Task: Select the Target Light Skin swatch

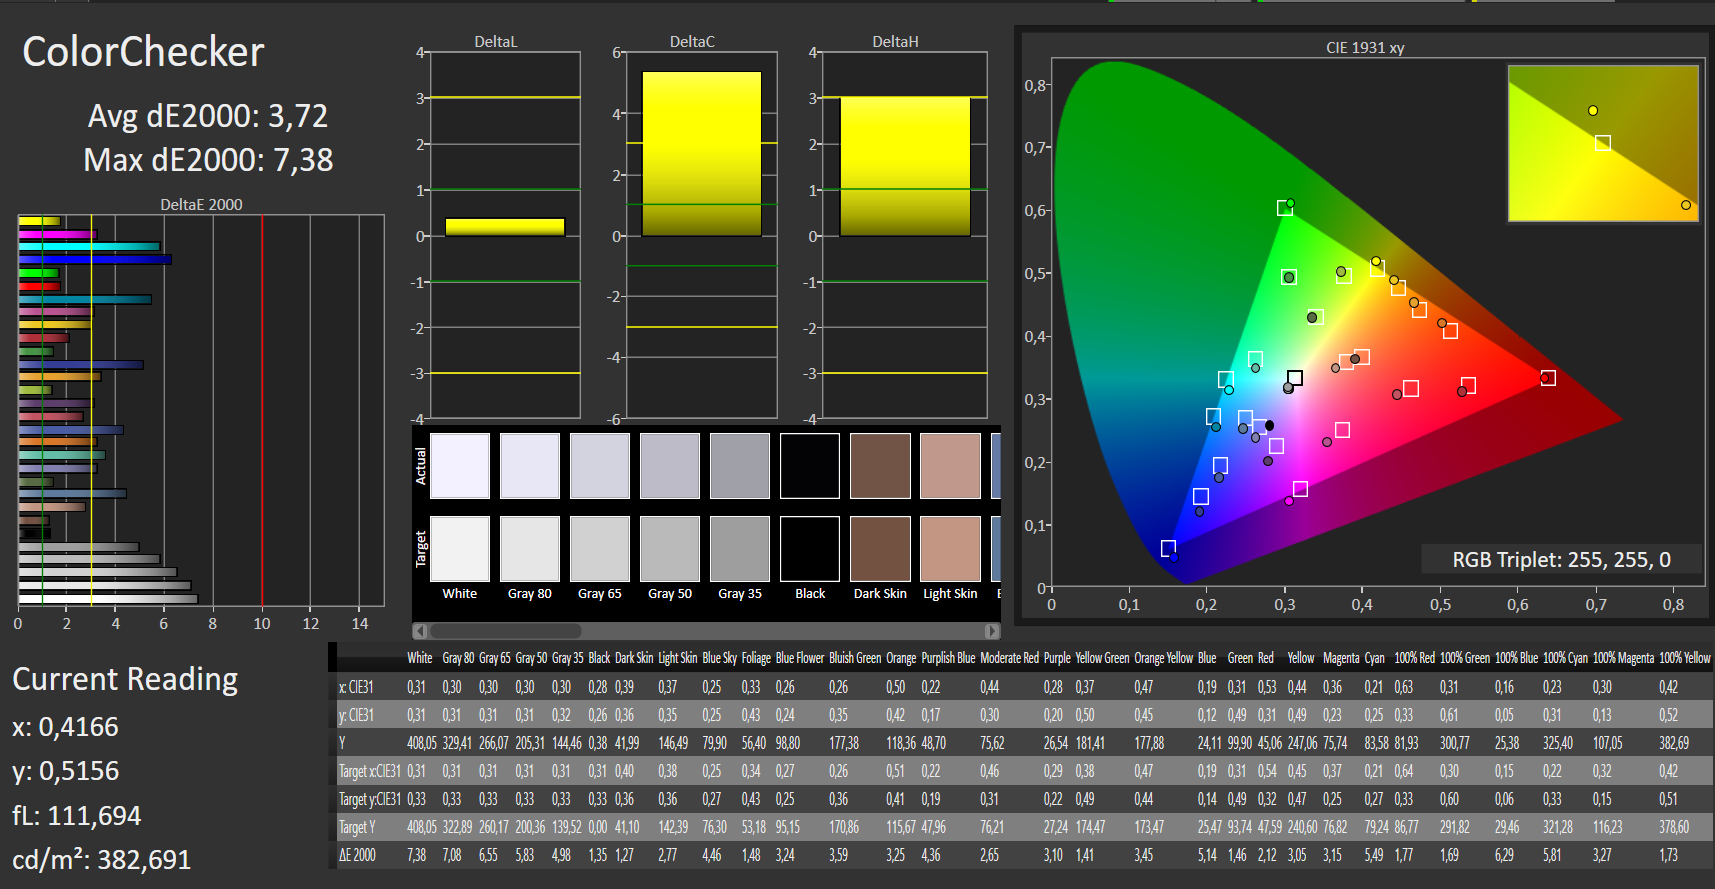Action: pos(950,549)
